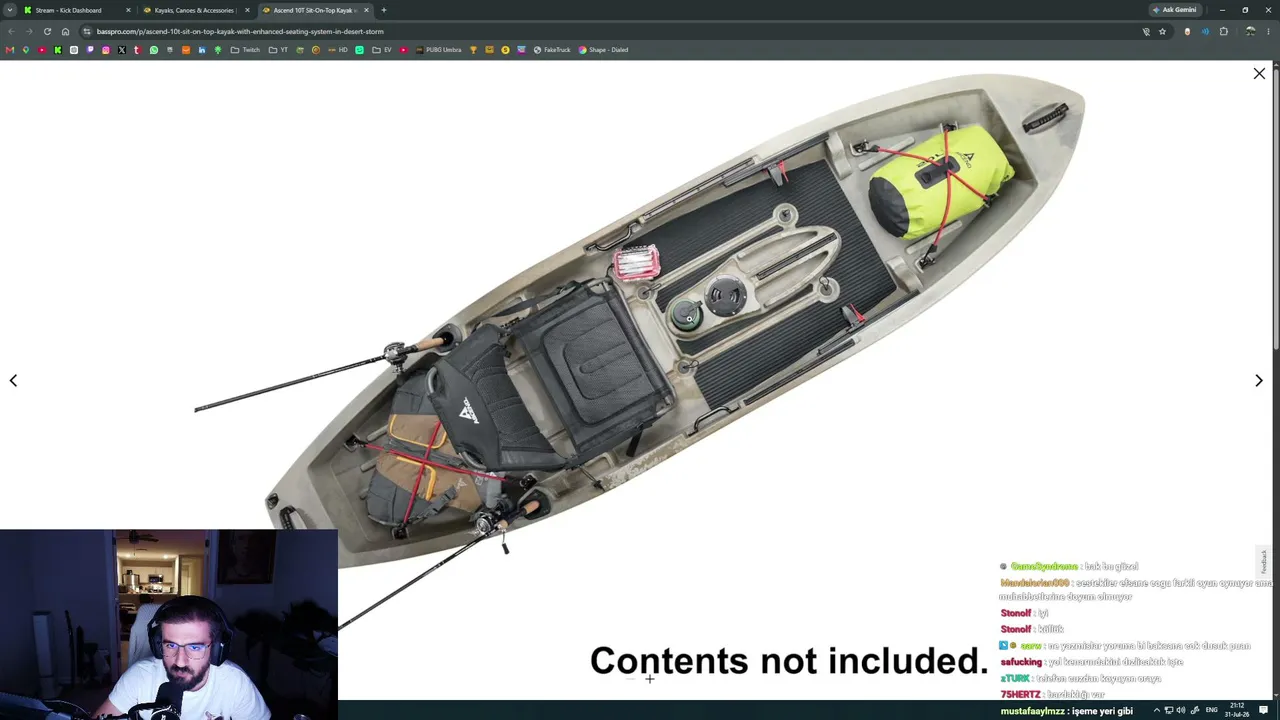Open the Chrome three-dot menu
The image size is (1280, 720).
1268,31
